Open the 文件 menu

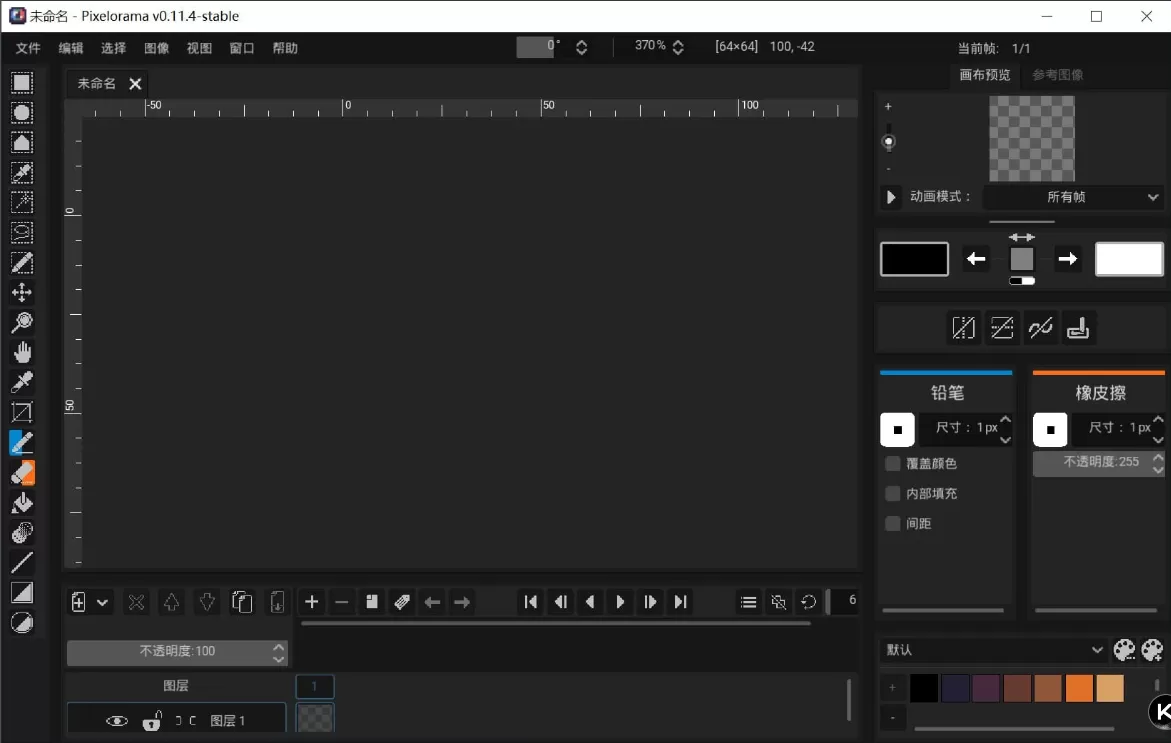(x=28, y=47)
